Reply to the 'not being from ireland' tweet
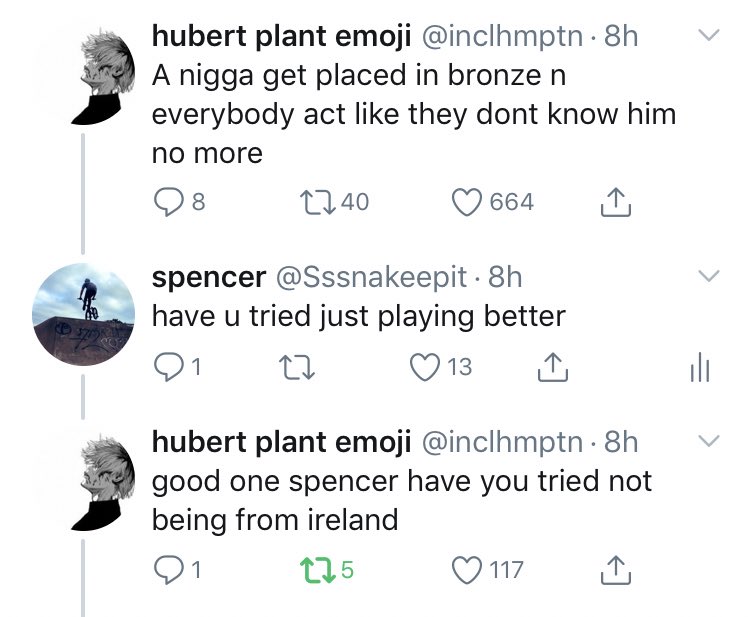Viewport: 750px width, 617px height. (167, 570)
